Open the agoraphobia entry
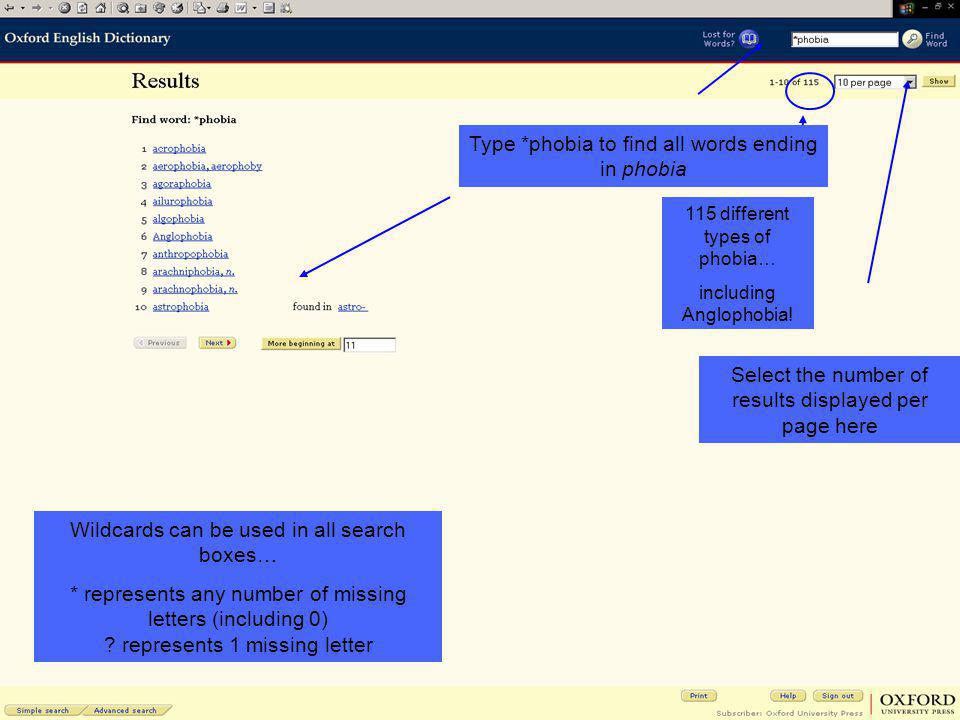This screenshot has width=960, height=720. (x=181, y=184)
